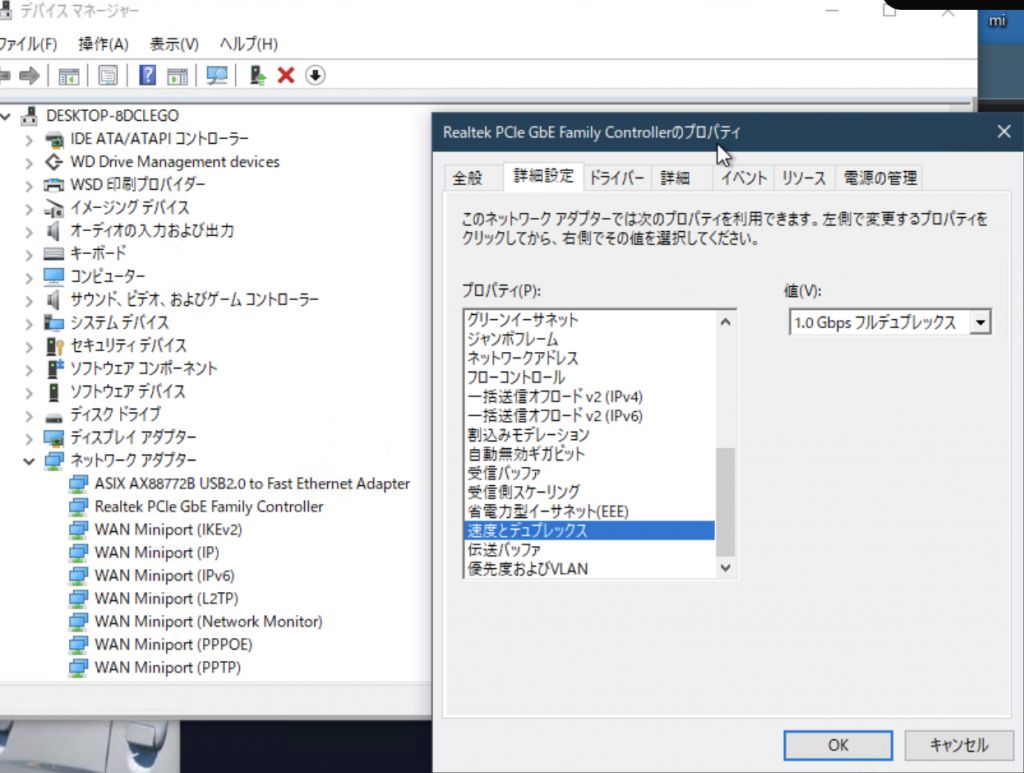1024x773 pixels.
Task: Click the show/hide console tree toolbar icon
Action: click(69, 76)
